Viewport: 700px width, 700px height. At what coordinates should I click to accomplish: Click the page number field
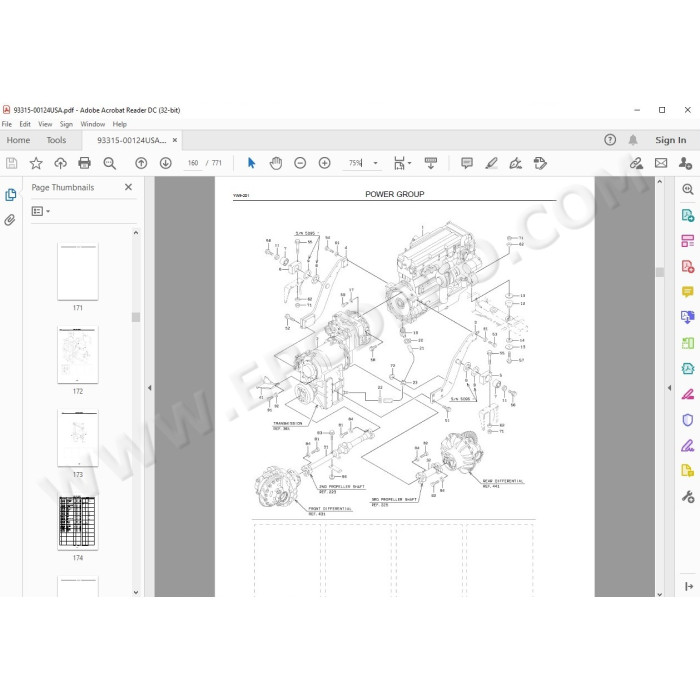pyautogui.click(x=193, y=163)
